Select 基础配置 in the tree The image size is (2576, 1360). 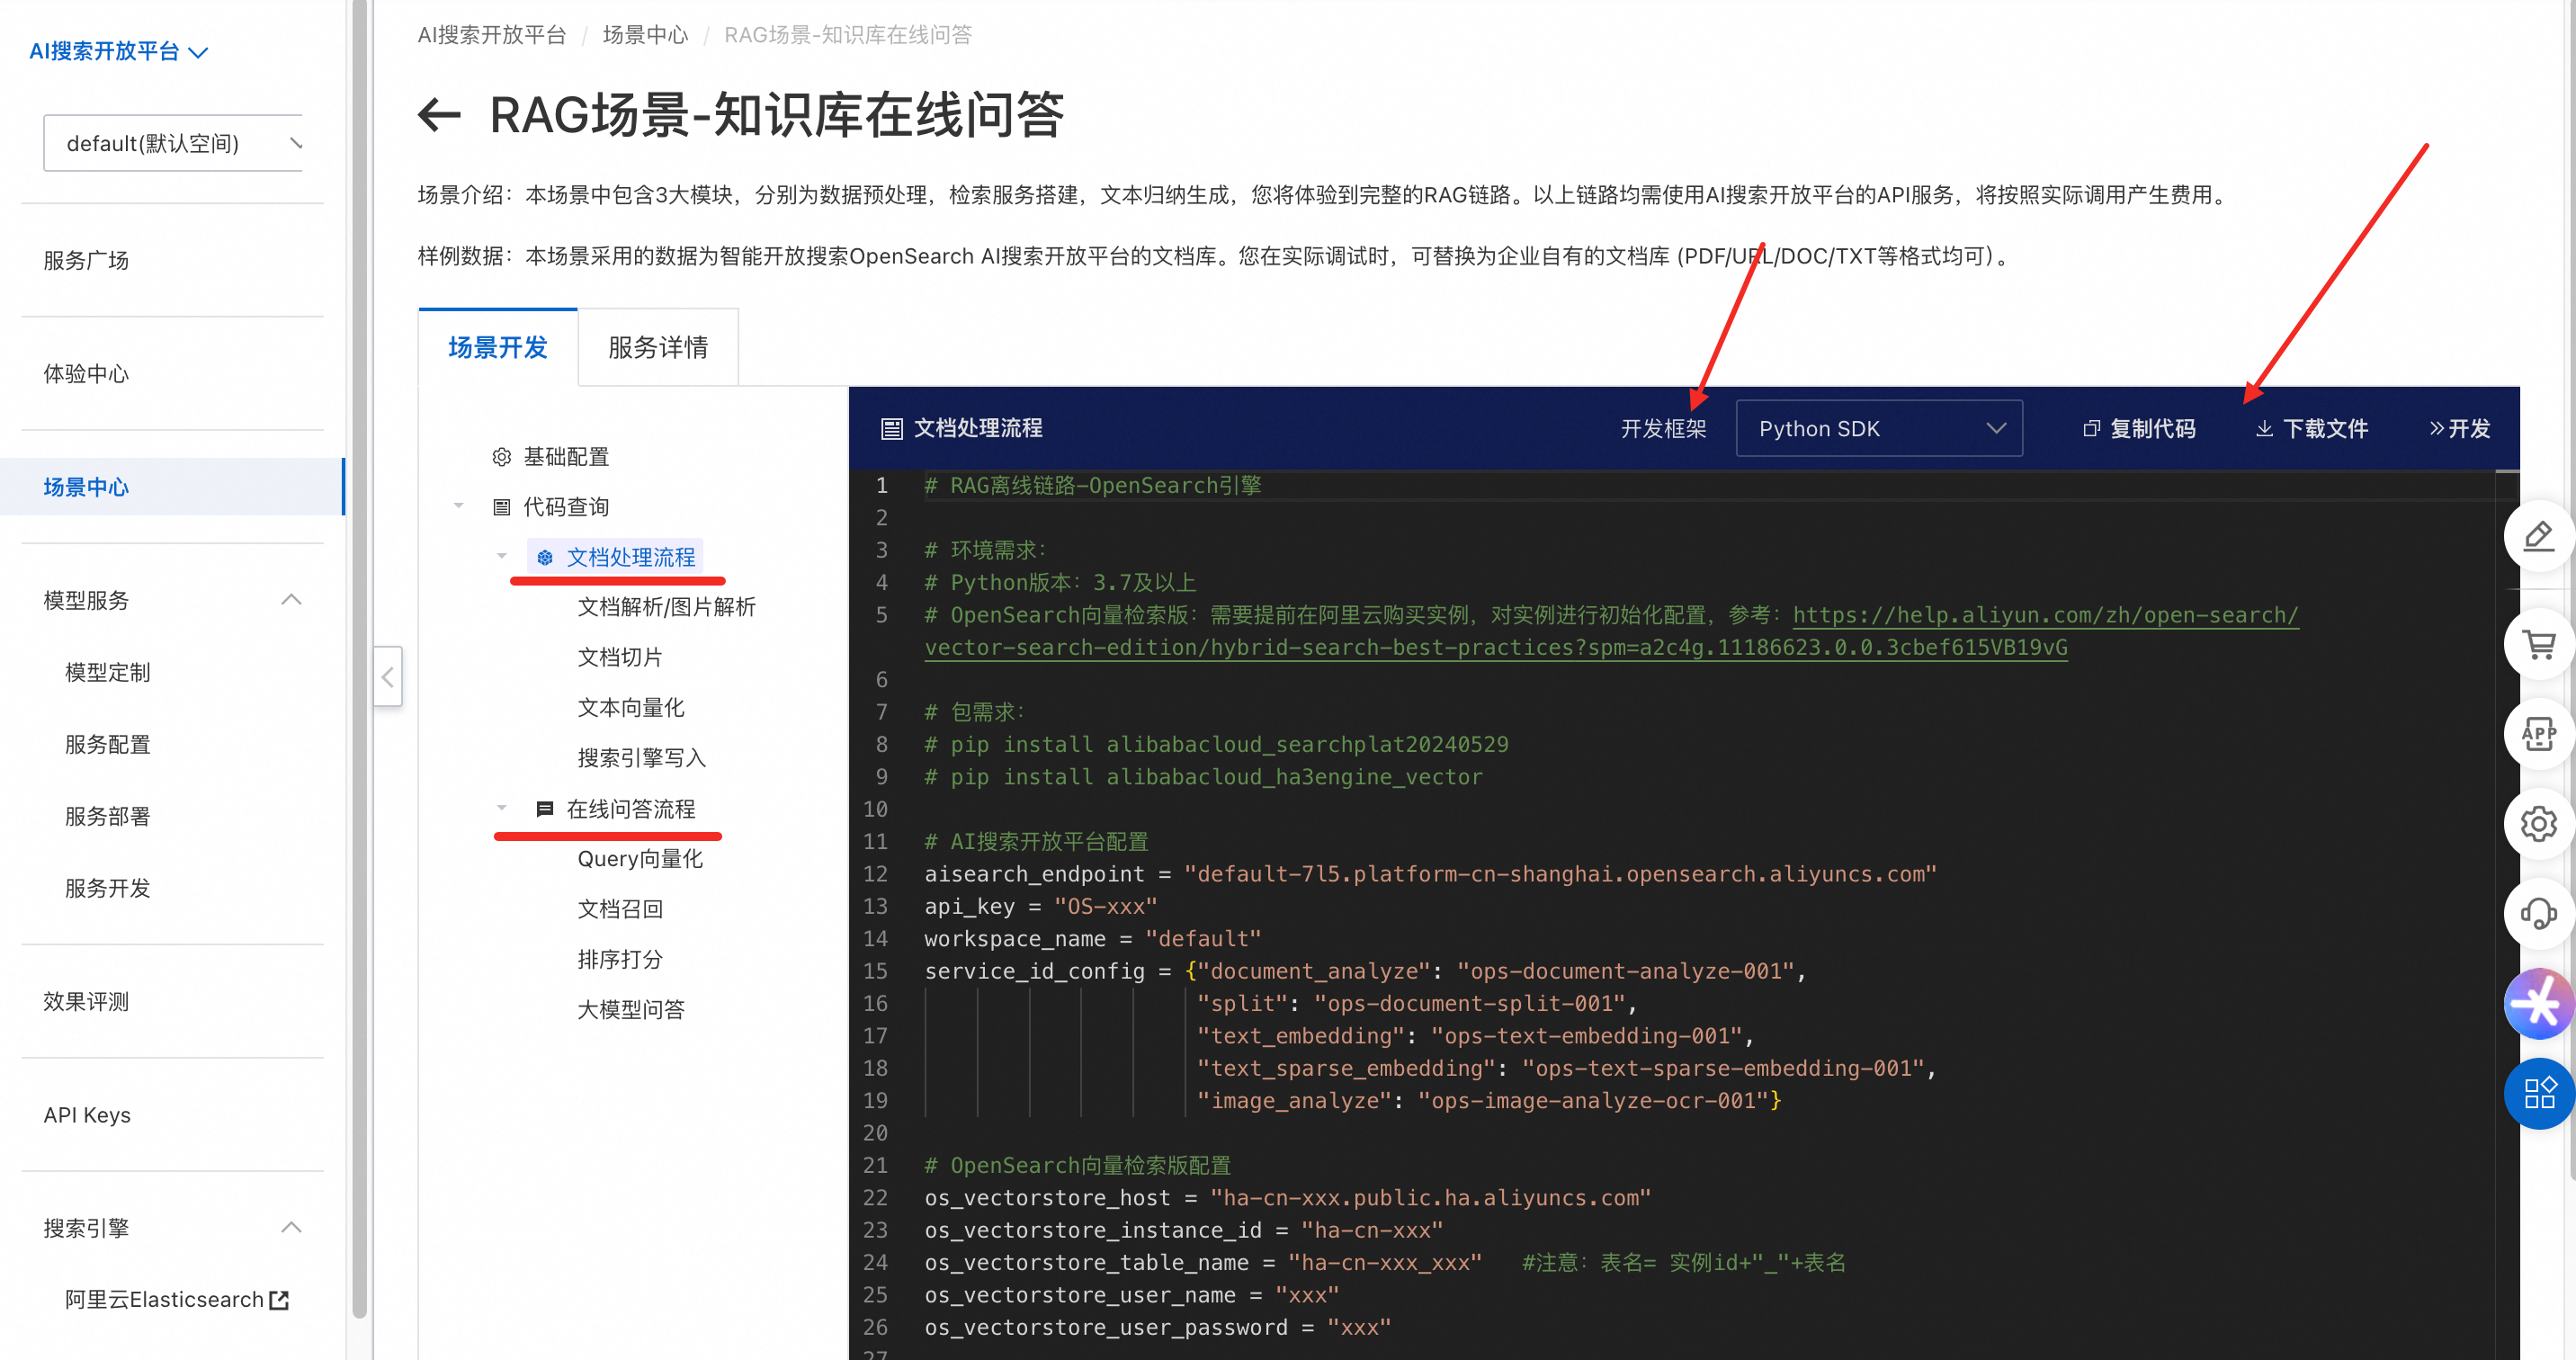566,457
